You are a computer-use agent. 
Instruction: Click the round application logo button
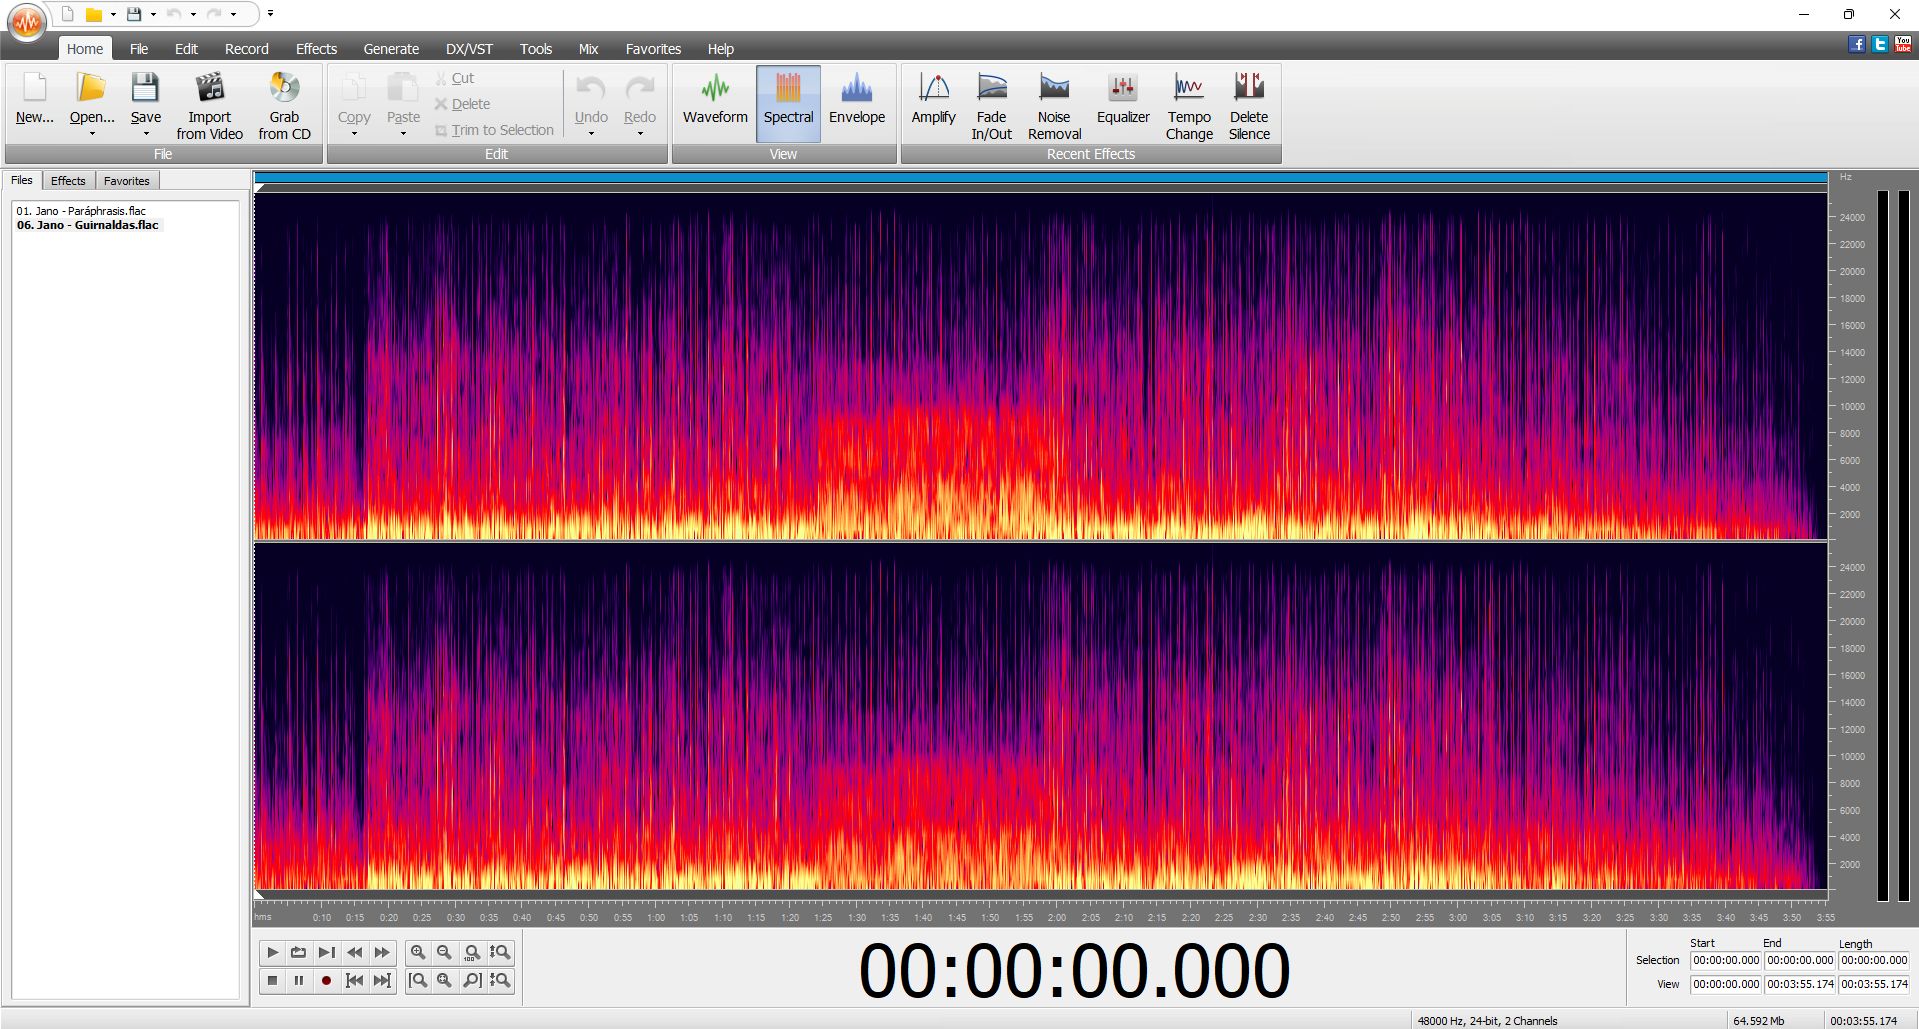(x=27, y=22)
